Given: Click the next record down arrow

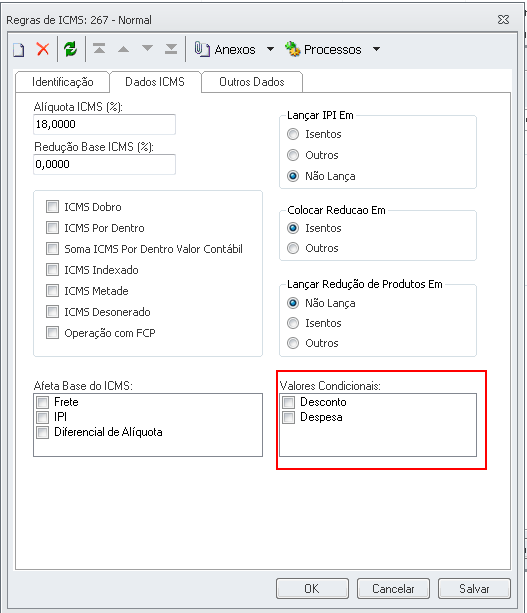Looking at the screenshot, I should [147, 48].
